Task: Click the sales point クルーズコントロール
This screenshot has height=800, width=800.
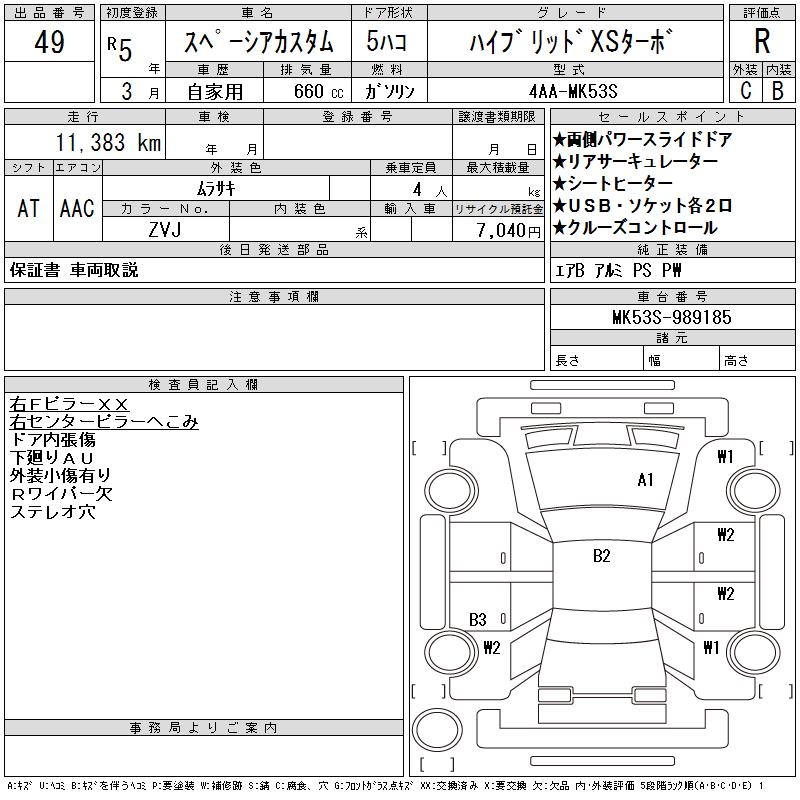Action: 636,228
